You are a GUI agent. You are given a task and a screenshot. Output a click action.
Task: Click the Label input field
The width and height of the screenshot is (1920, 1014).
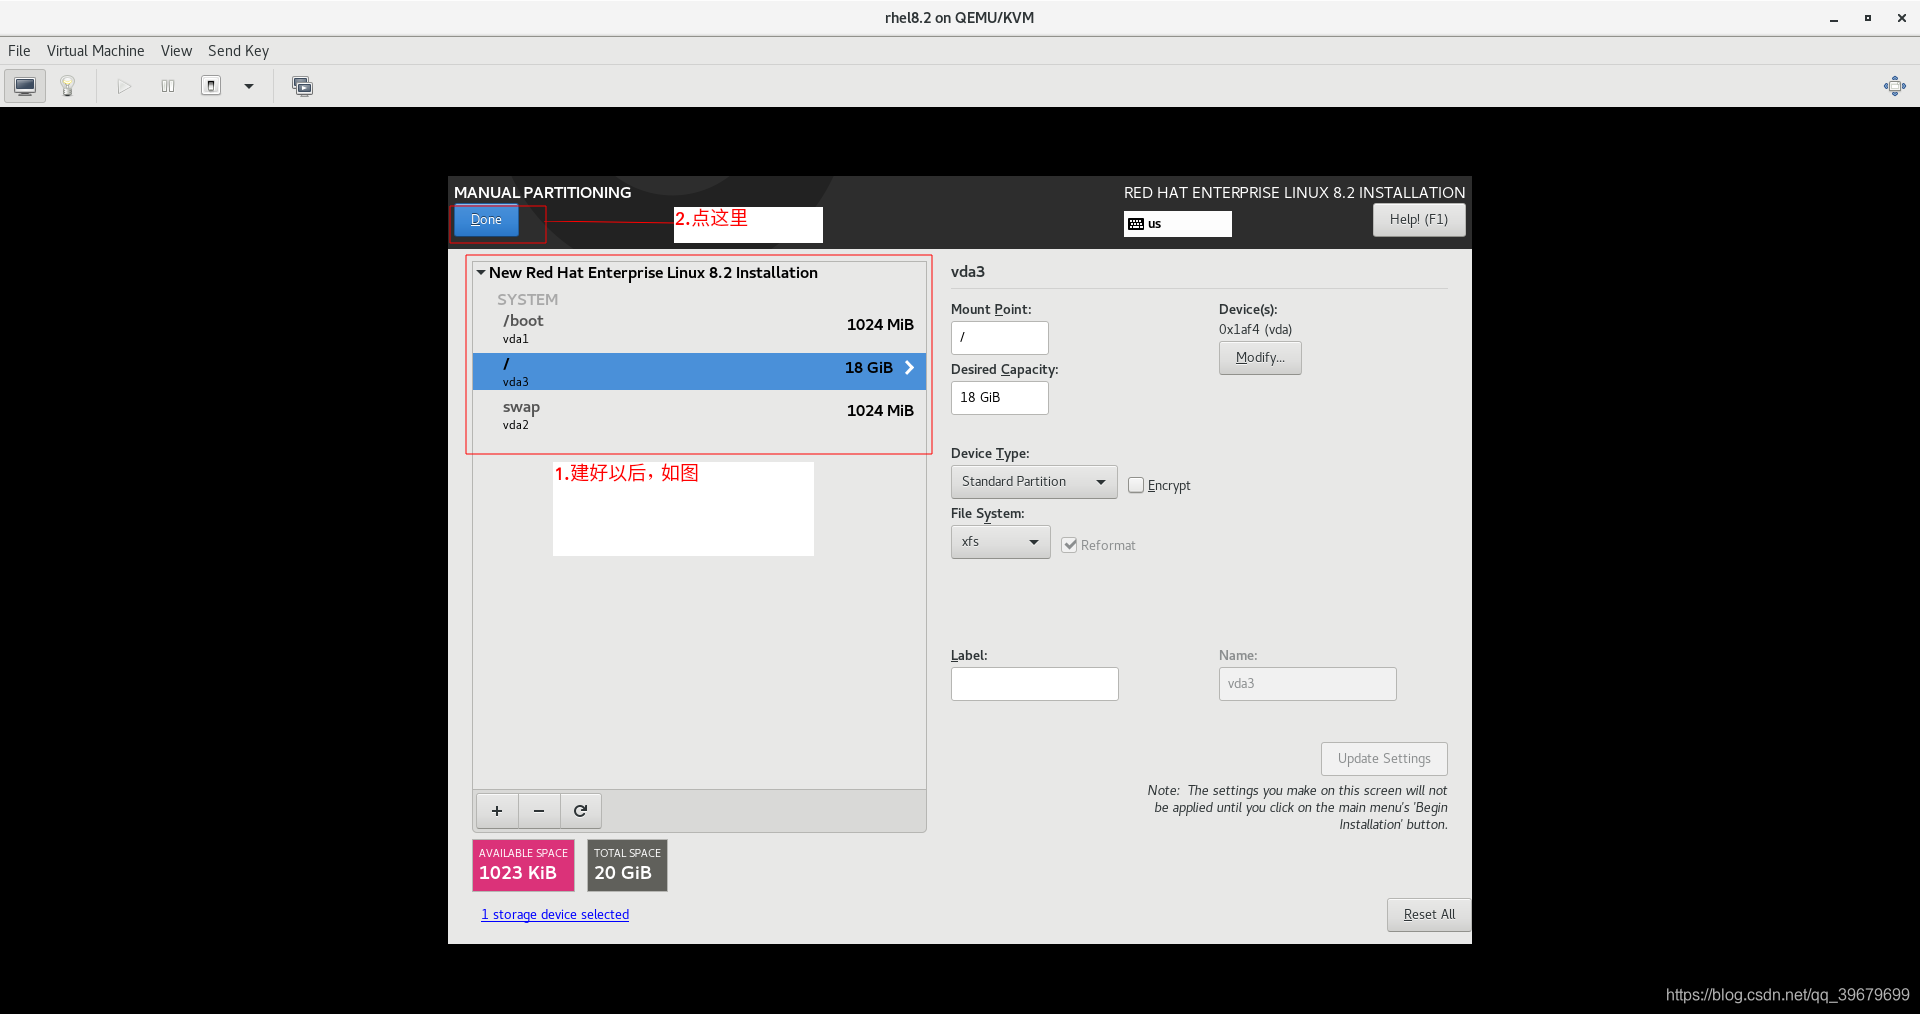(1034, 684)
